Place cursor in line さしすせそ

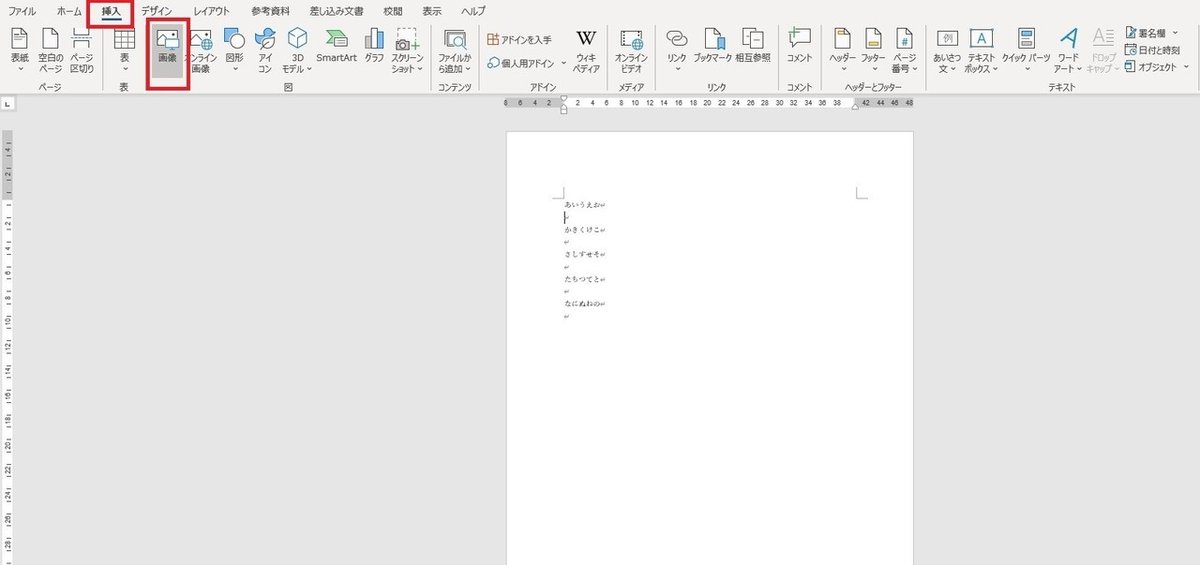tap(583, 254)
